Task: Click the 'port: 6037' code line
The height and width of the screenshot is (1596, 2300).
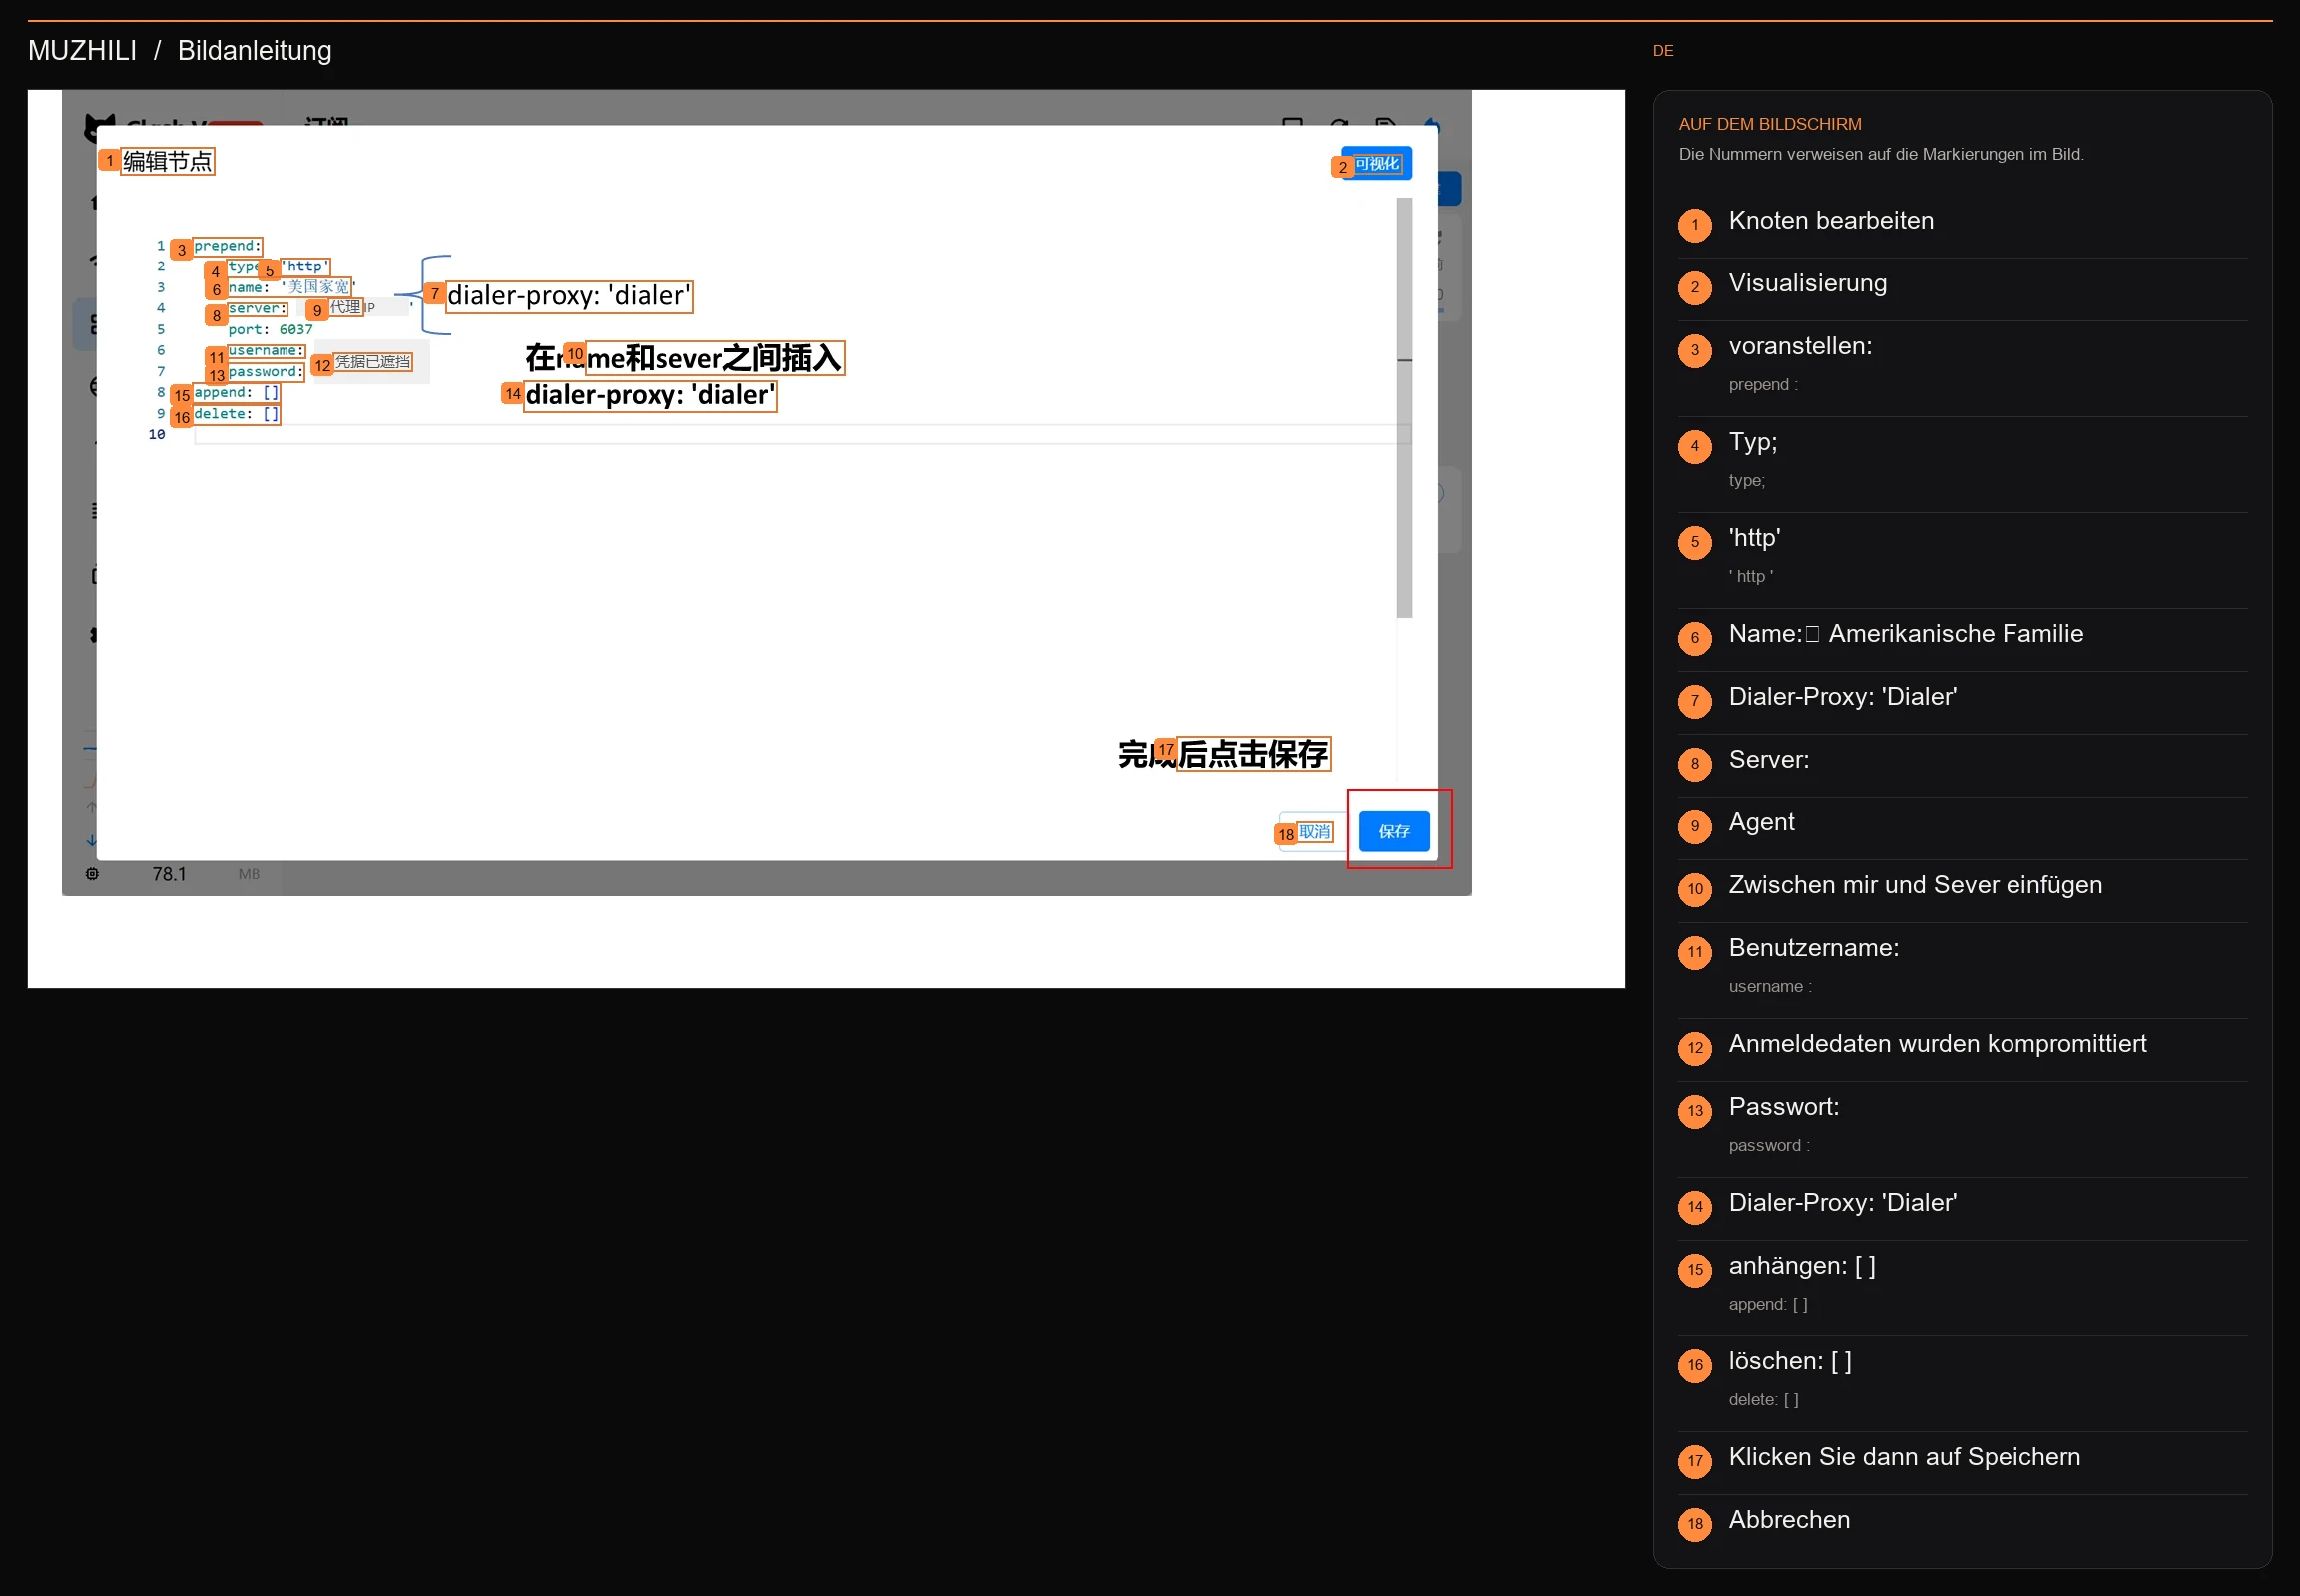Action: click(x=270, y=329)
